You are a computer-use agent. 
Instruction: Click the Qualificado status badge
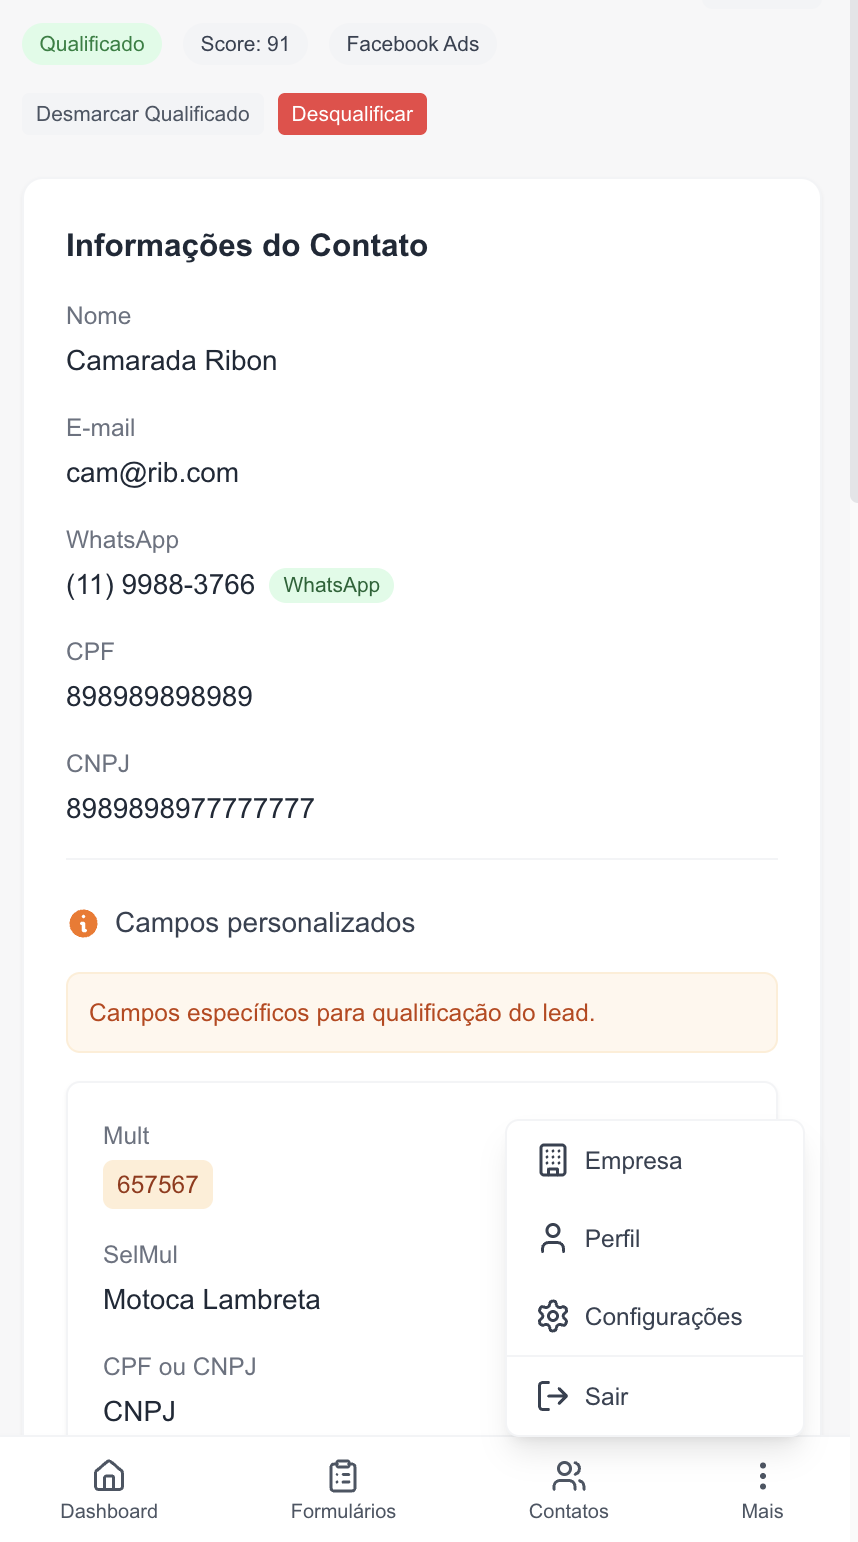click(92, 44)
